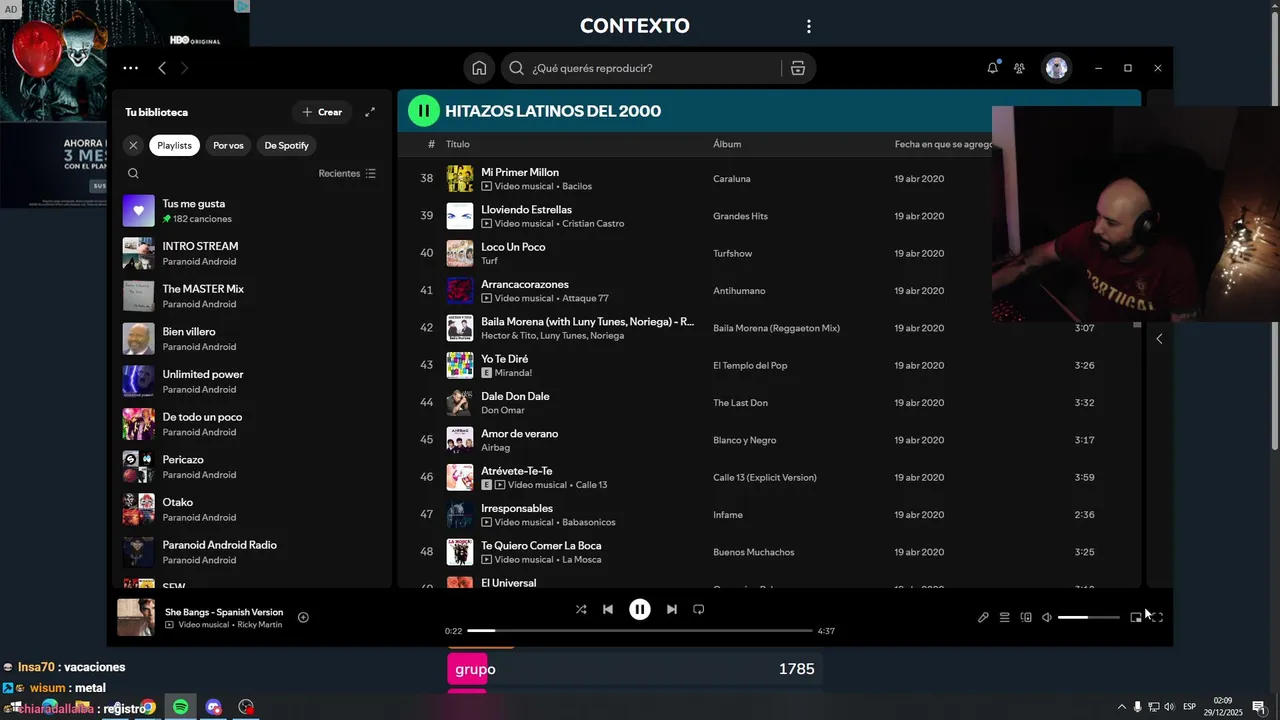
Task: Collapse the right side panel chevron
Action: coord(1159,338)
